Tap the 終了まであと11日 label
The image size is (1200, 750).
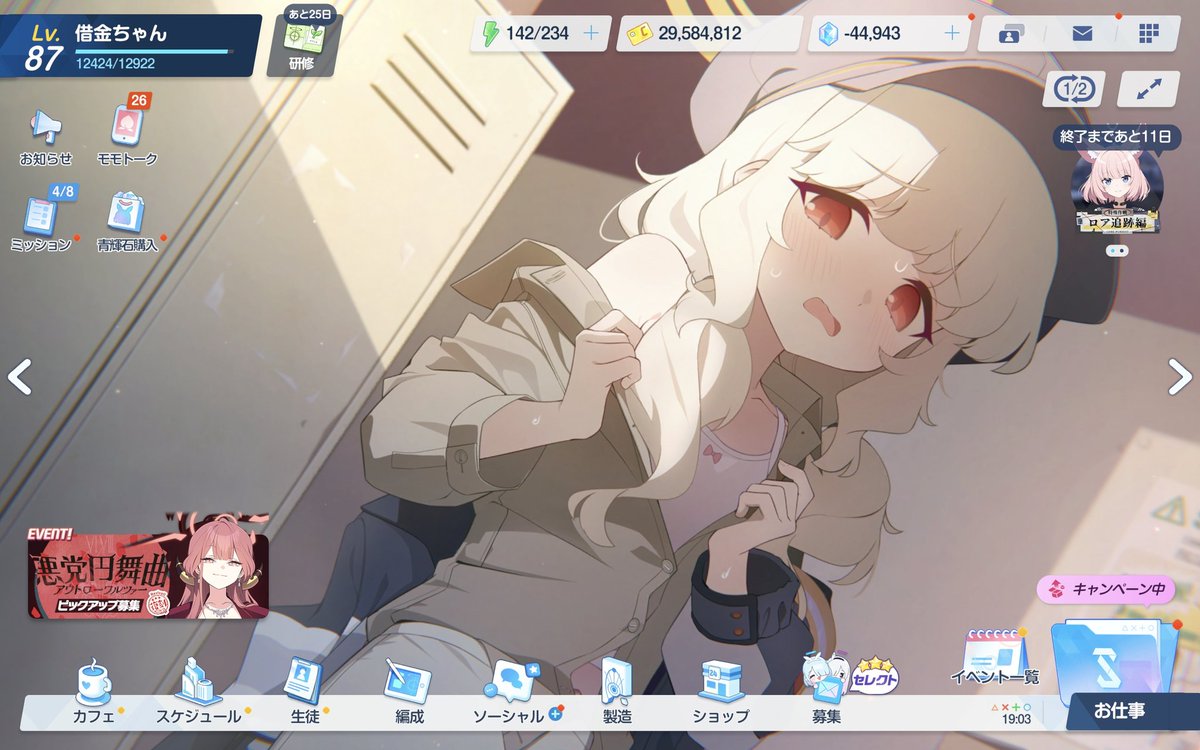[x=1116, y=137]
